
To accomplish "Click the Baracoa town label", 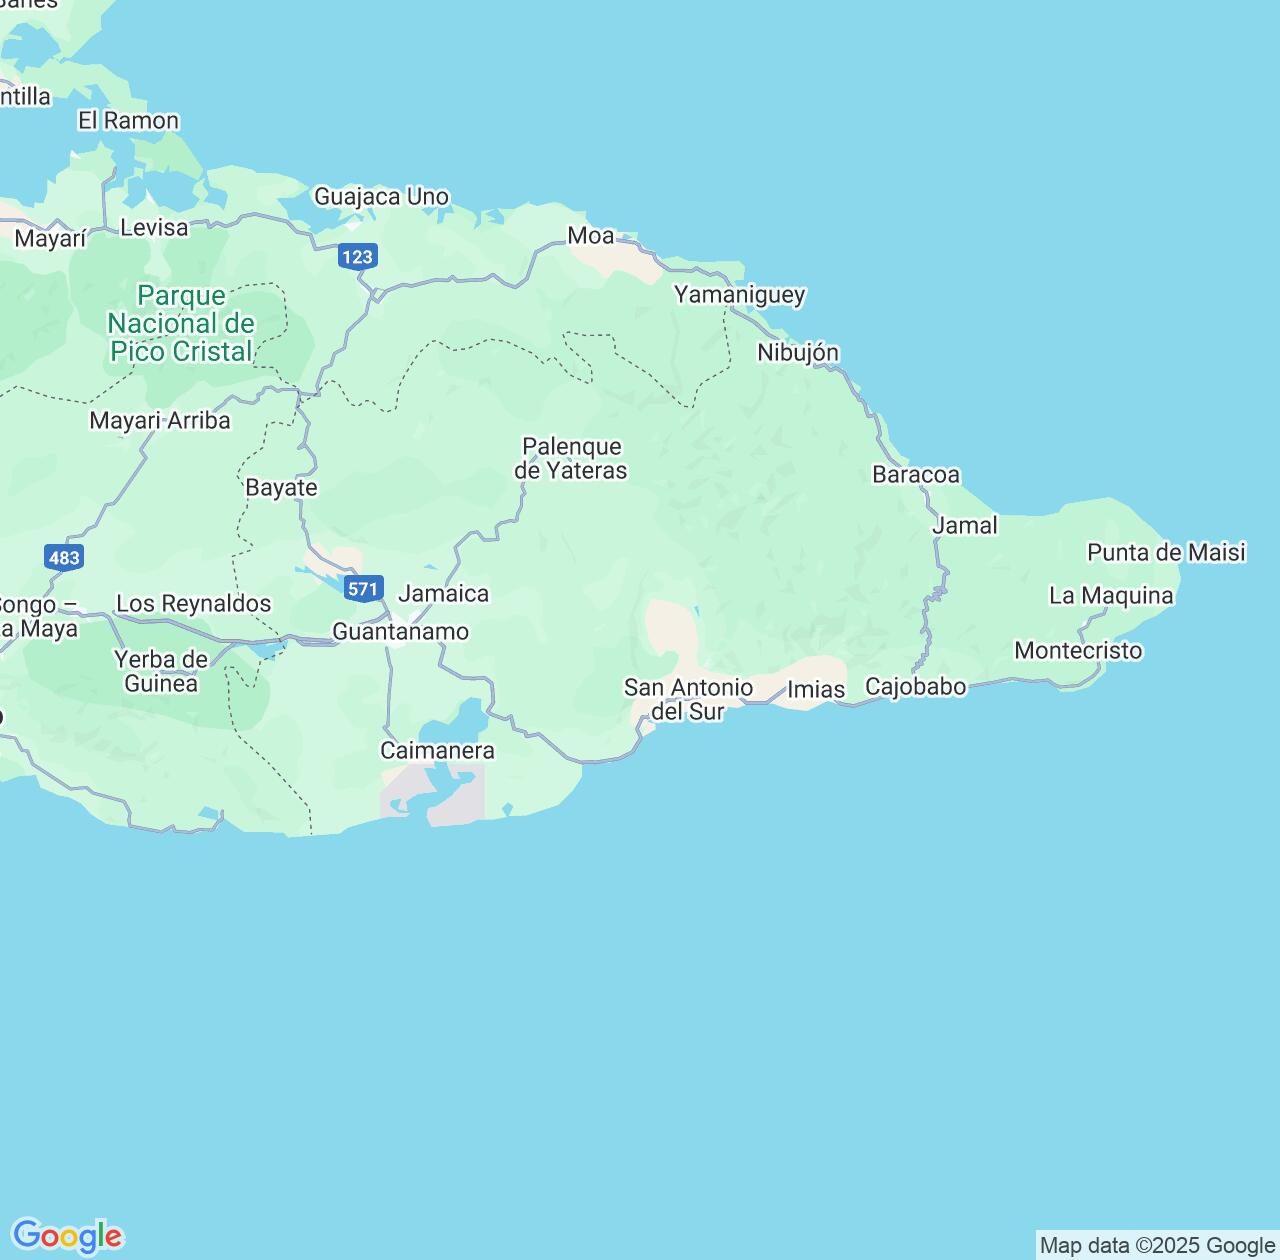I will coord(915,475).
